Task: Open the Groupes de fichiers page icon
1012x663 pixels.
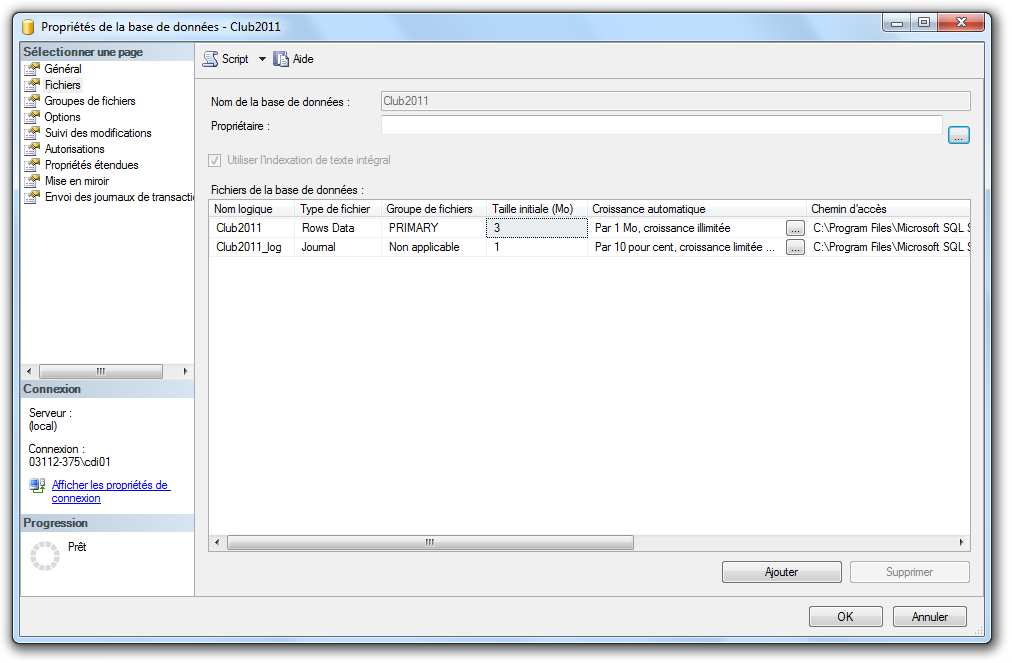Action: (x=31, y=101)
